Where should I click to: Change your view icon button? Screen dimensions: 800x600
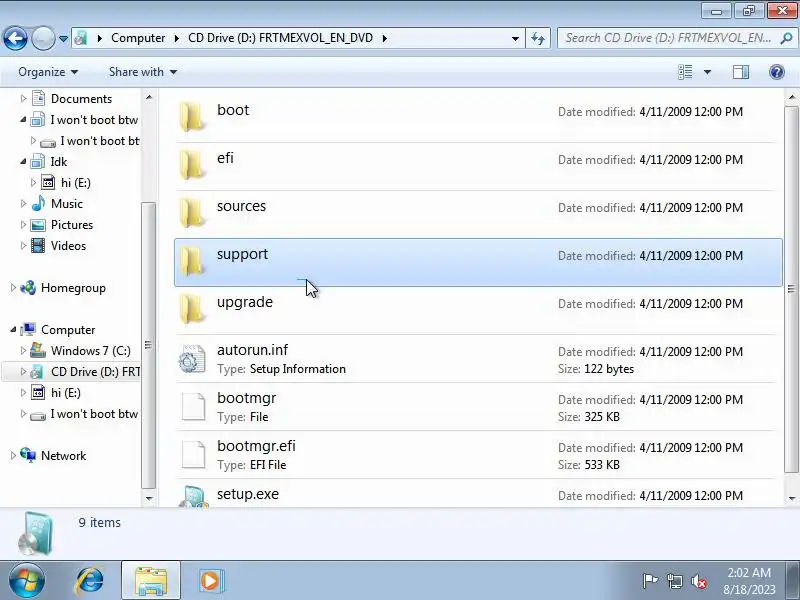pyautogui.click(x=685, y=72)
